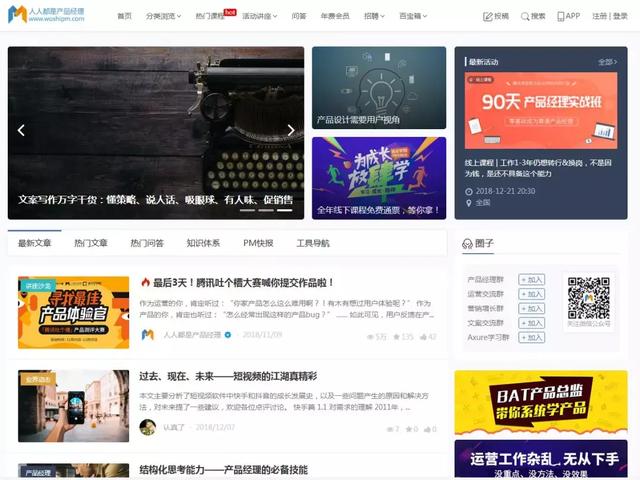640x480 pixels.
Task: Open 全部 link in 最新活动 panel
Action: (607, 62)
